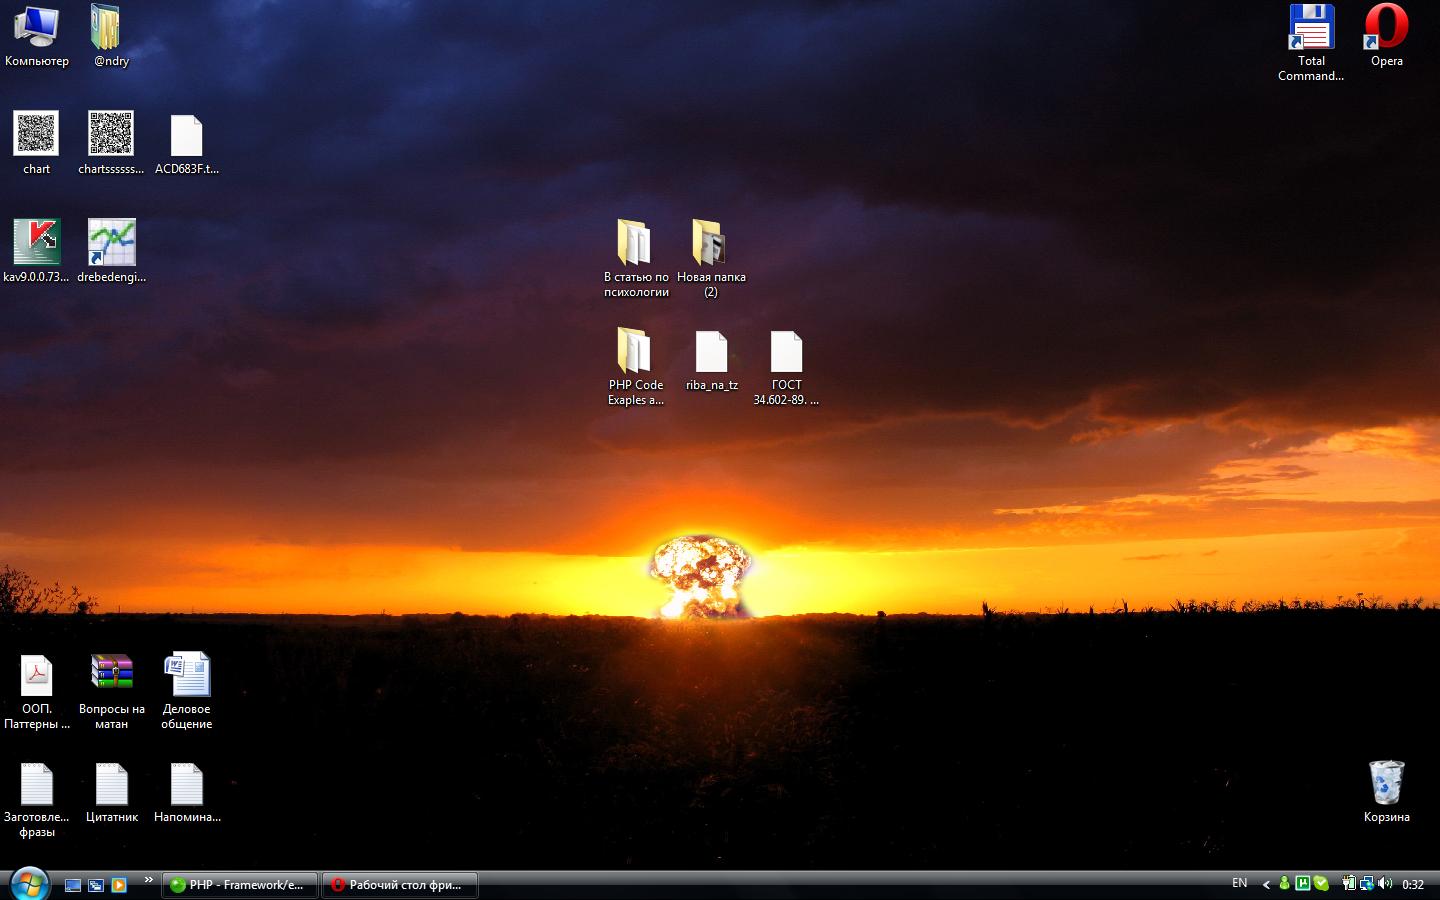Click the Windows Start button
This screenshot has width=1440, height=900.
[x=28, y=883]
